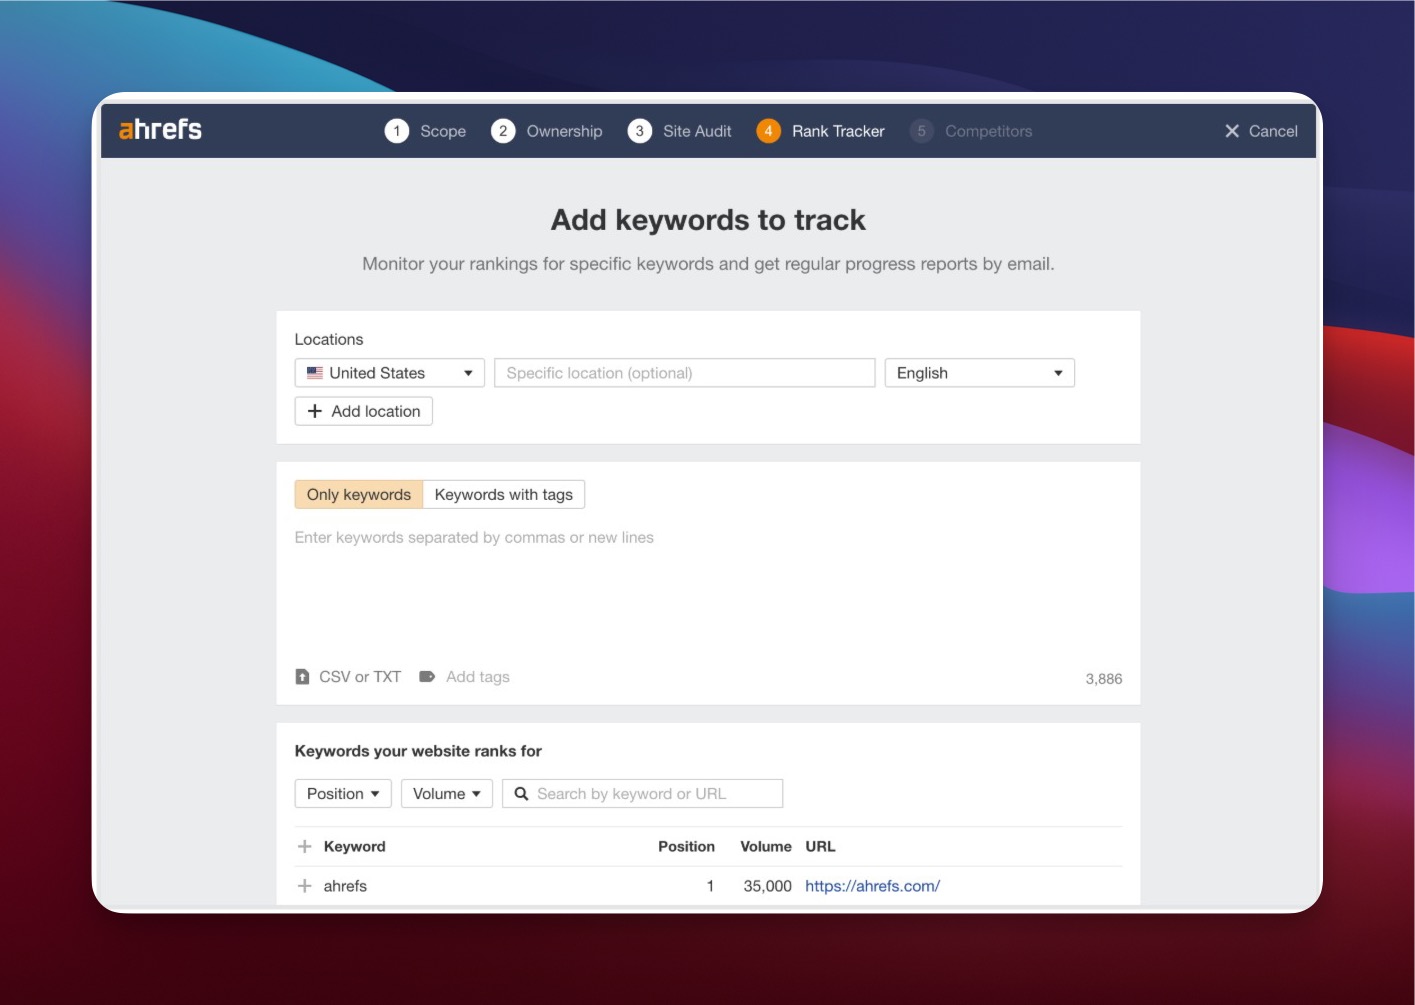The image size is (1415, 1005).
Task: Open the Position filter dropdown
Action: coord(342,793)
